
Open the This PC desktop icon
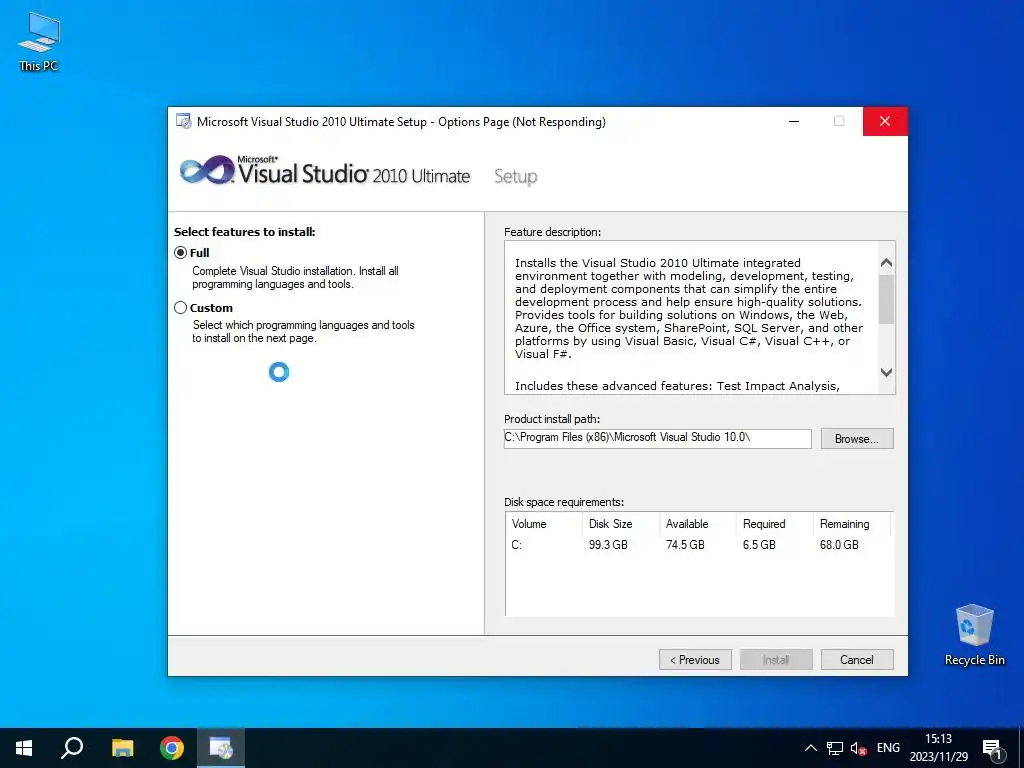point(39,42)
